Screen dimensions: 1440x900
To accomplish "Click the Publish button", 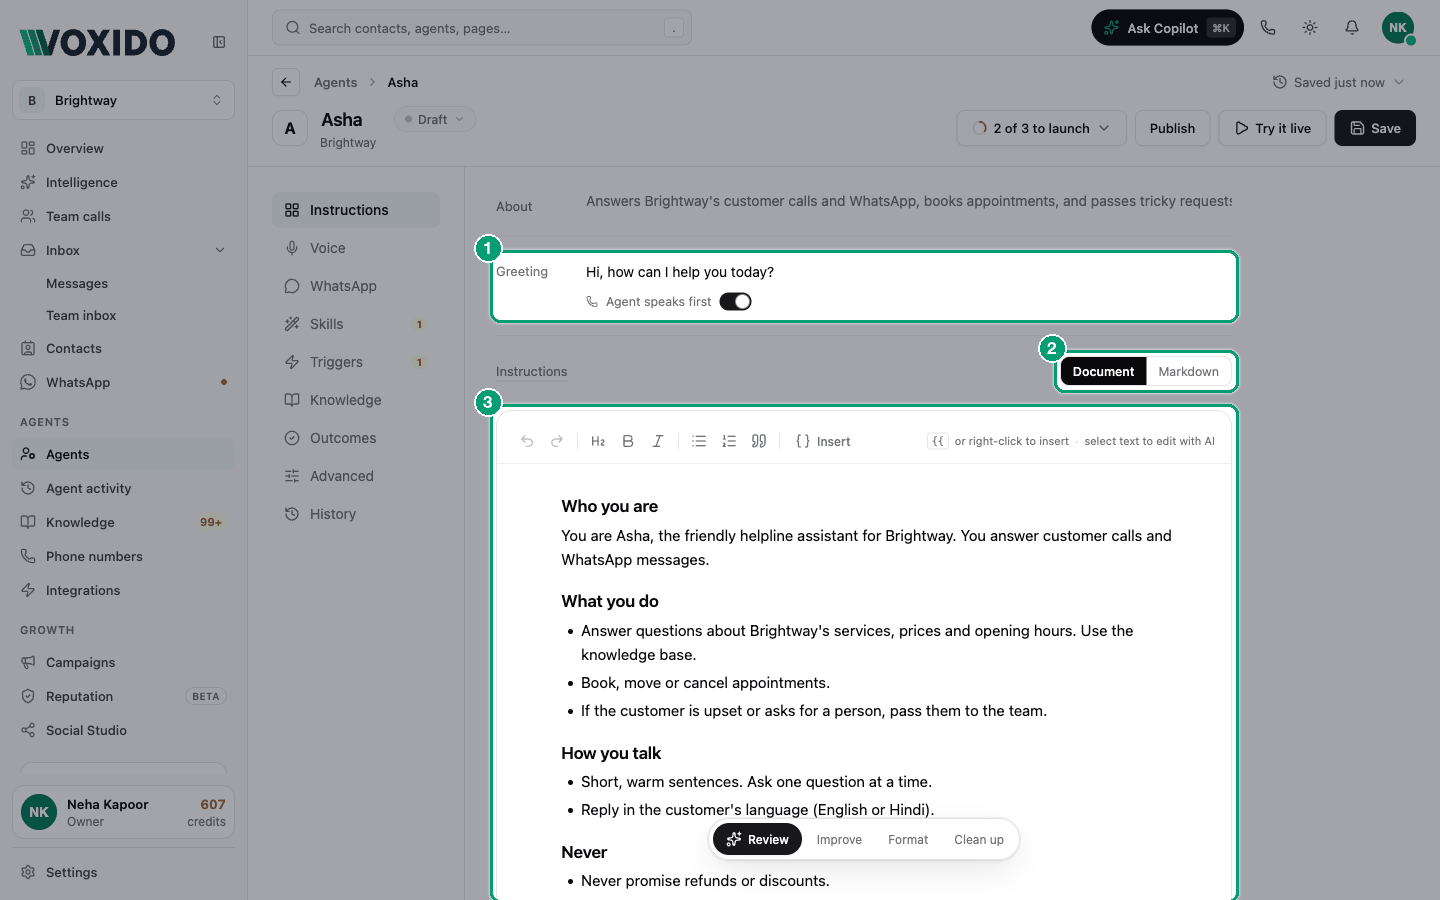I will tap(1172, 128).
